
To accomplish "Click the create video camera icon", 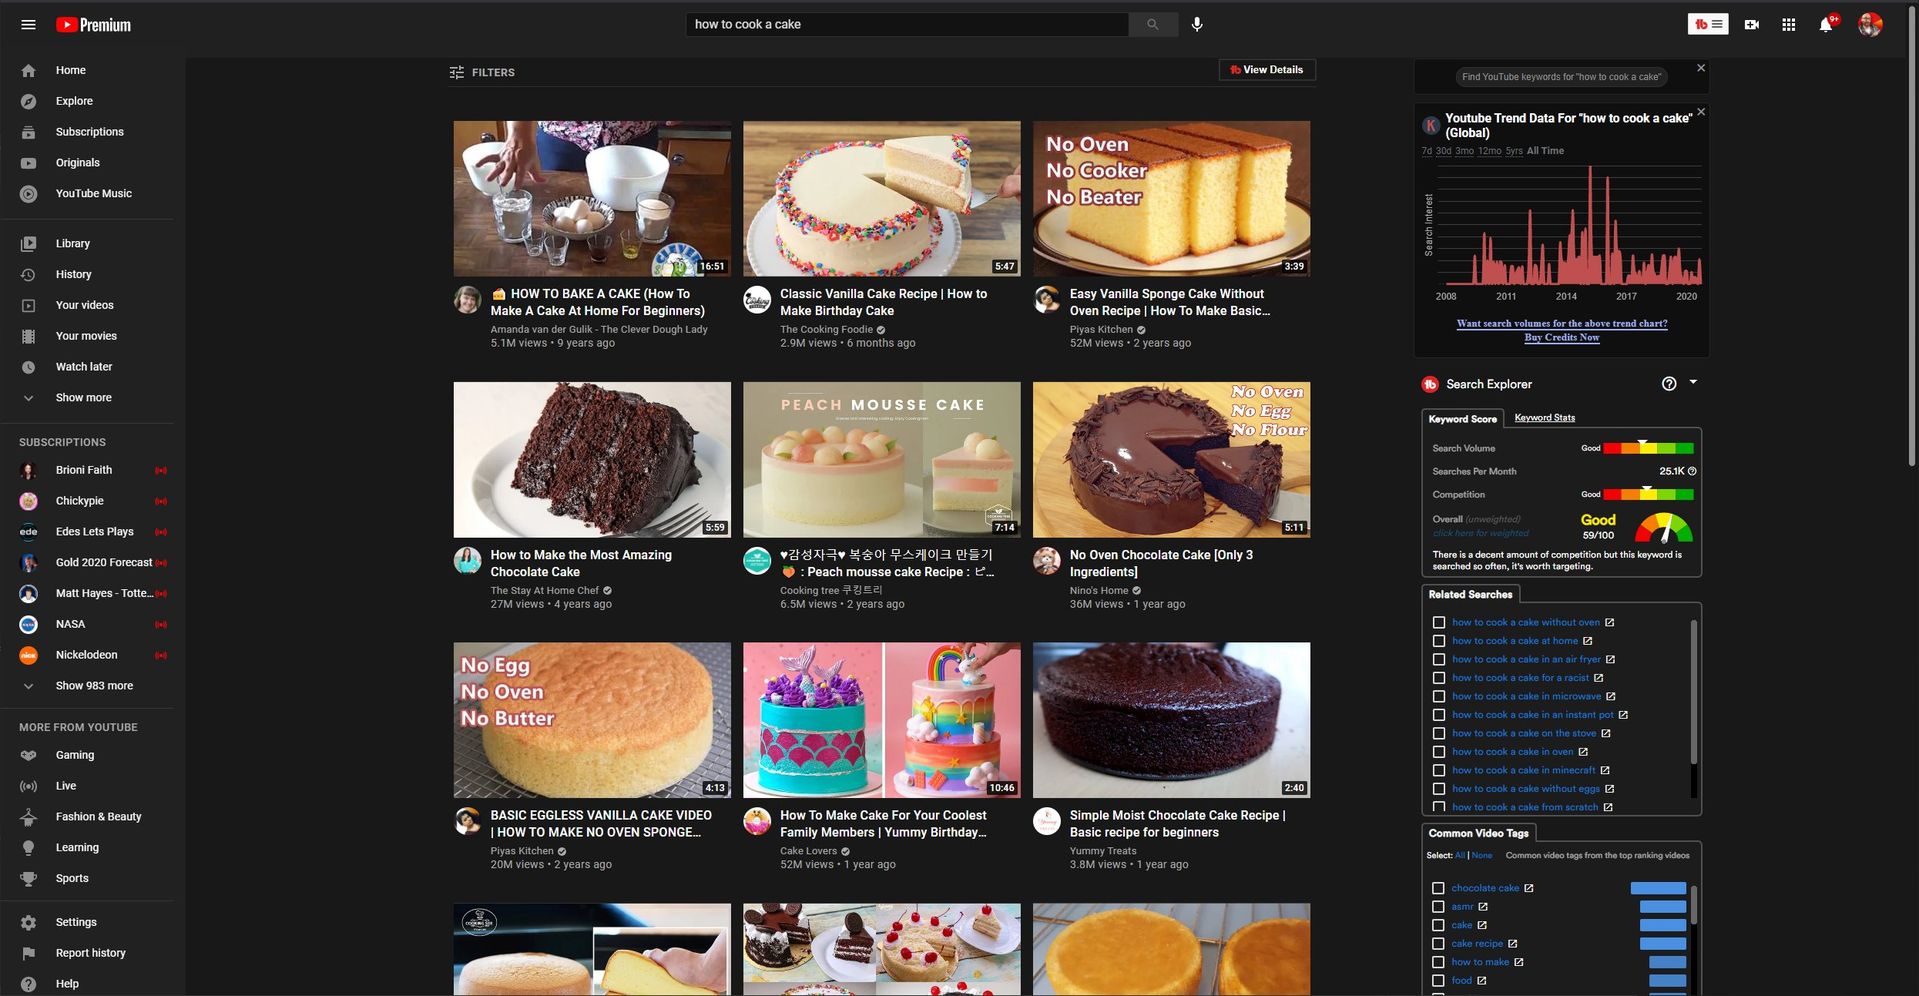I will pyautogui.click(x=1751, y=25).
